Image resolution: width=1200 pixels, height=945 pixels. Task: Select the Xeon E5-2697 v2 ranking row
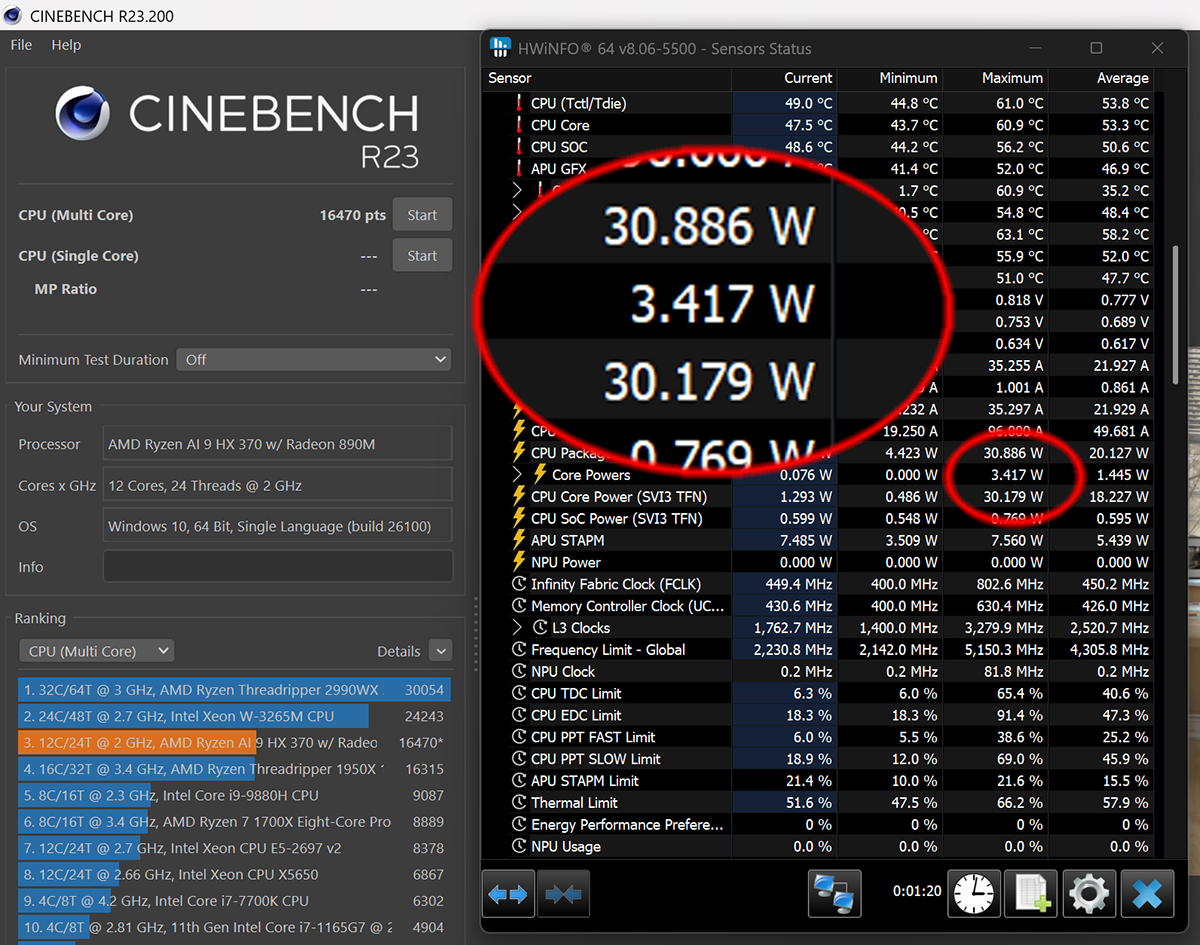click(x=235, y=847)
